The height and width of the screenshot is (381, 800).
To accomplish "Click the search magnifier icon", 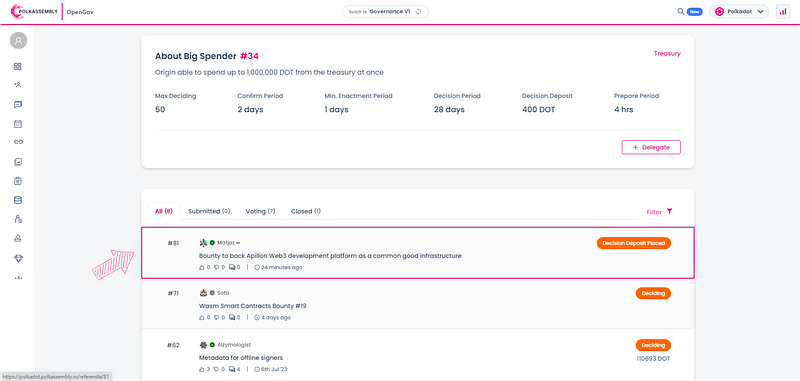I will 681,11.
